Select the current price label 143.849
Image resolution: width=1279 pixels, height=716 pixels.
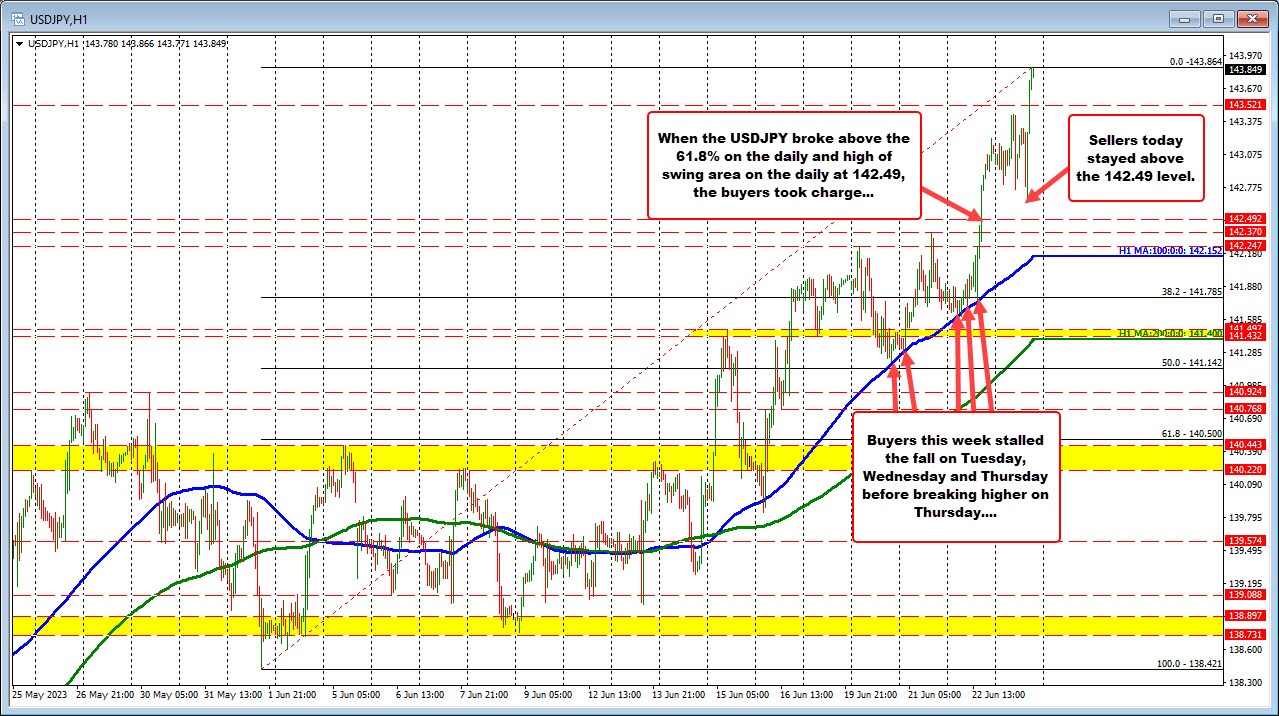(1244, 69)
